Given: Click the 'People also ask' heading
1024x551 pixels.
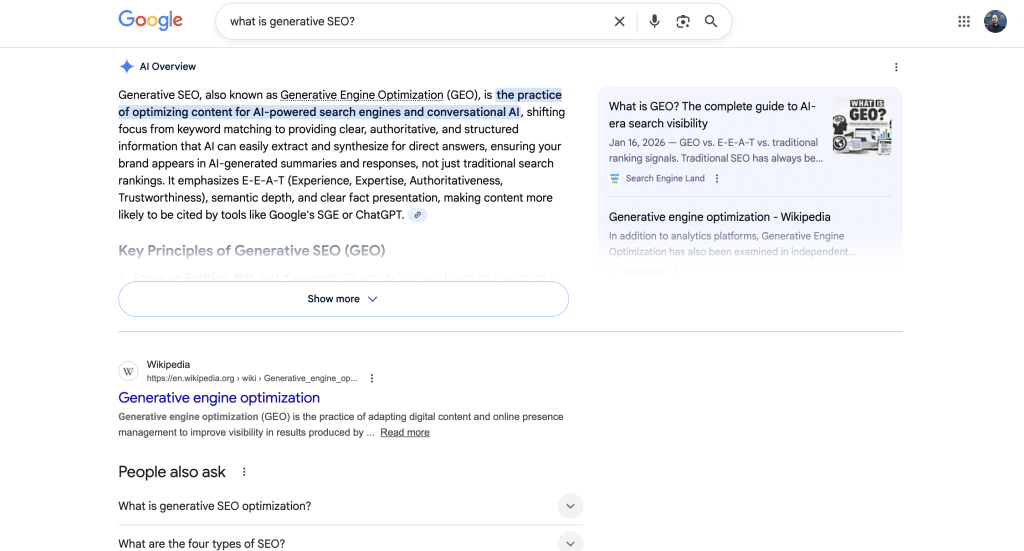Looking at the screenshot, I should [x=172, y=472].
